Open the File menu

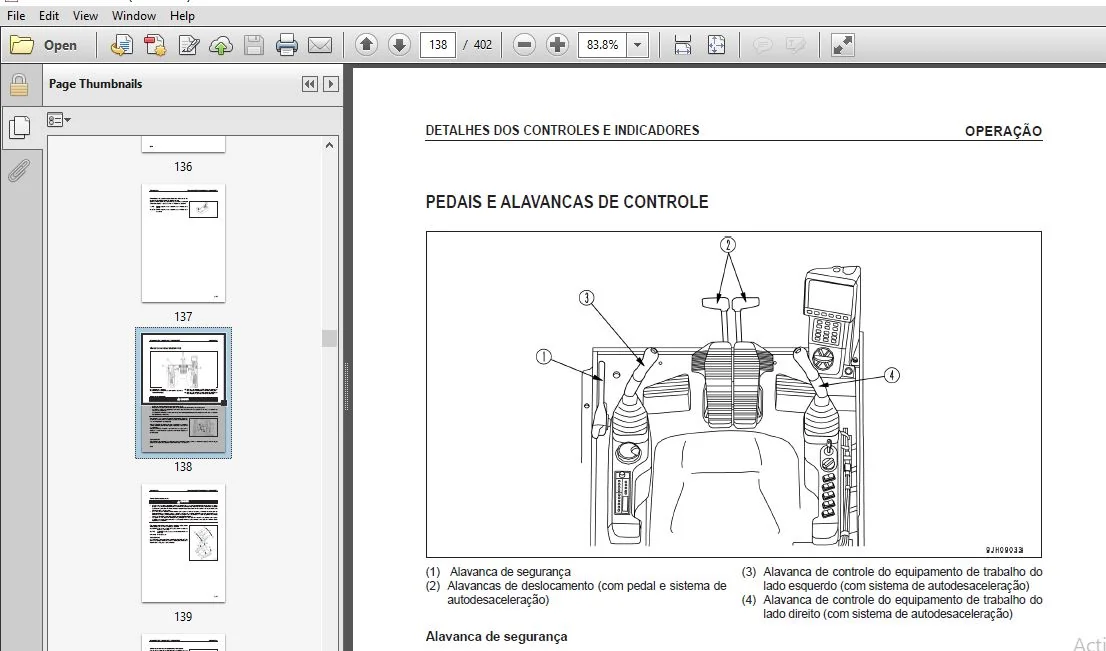(x=16, y=16)
